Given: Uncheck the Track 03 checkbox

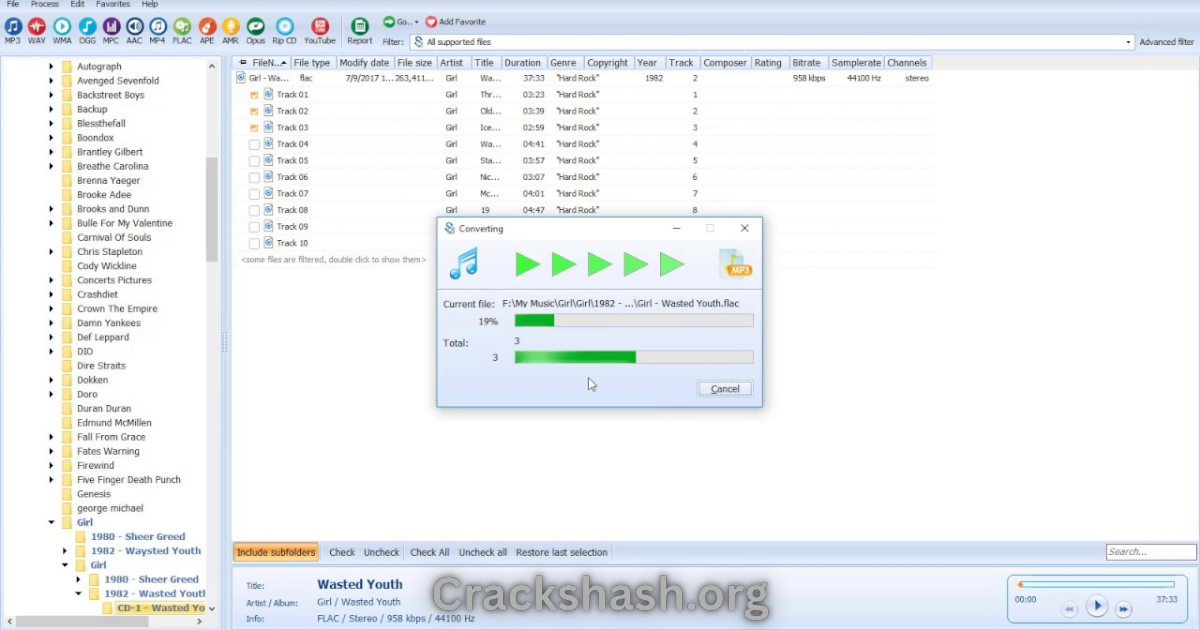Looking at the screenshot, I should click(254, 128).
